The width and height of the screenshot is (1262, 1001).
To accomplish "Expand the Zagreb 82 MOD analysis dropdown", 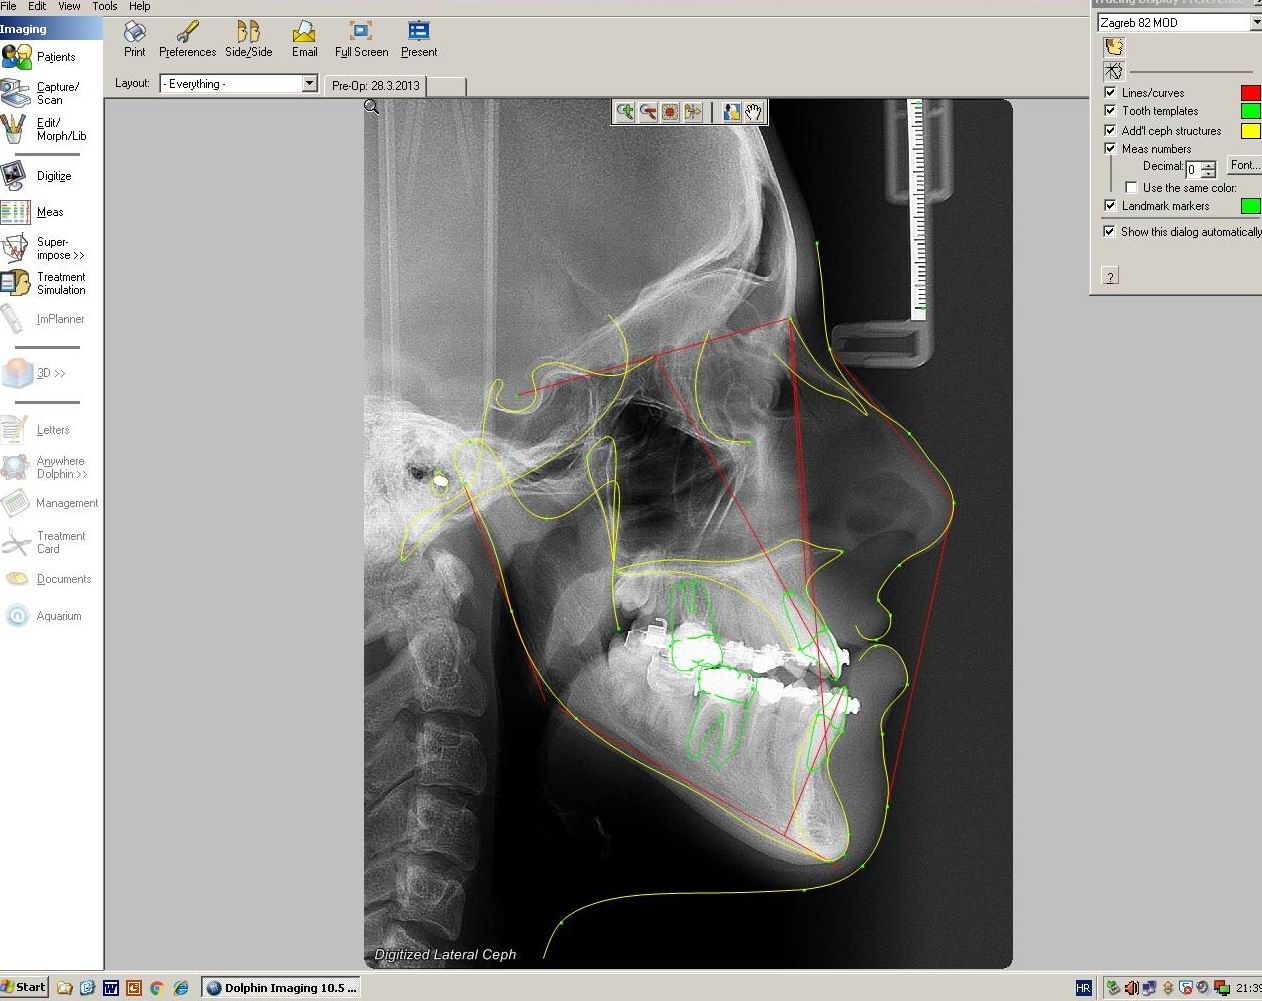I will click(x=1255, y=22).
